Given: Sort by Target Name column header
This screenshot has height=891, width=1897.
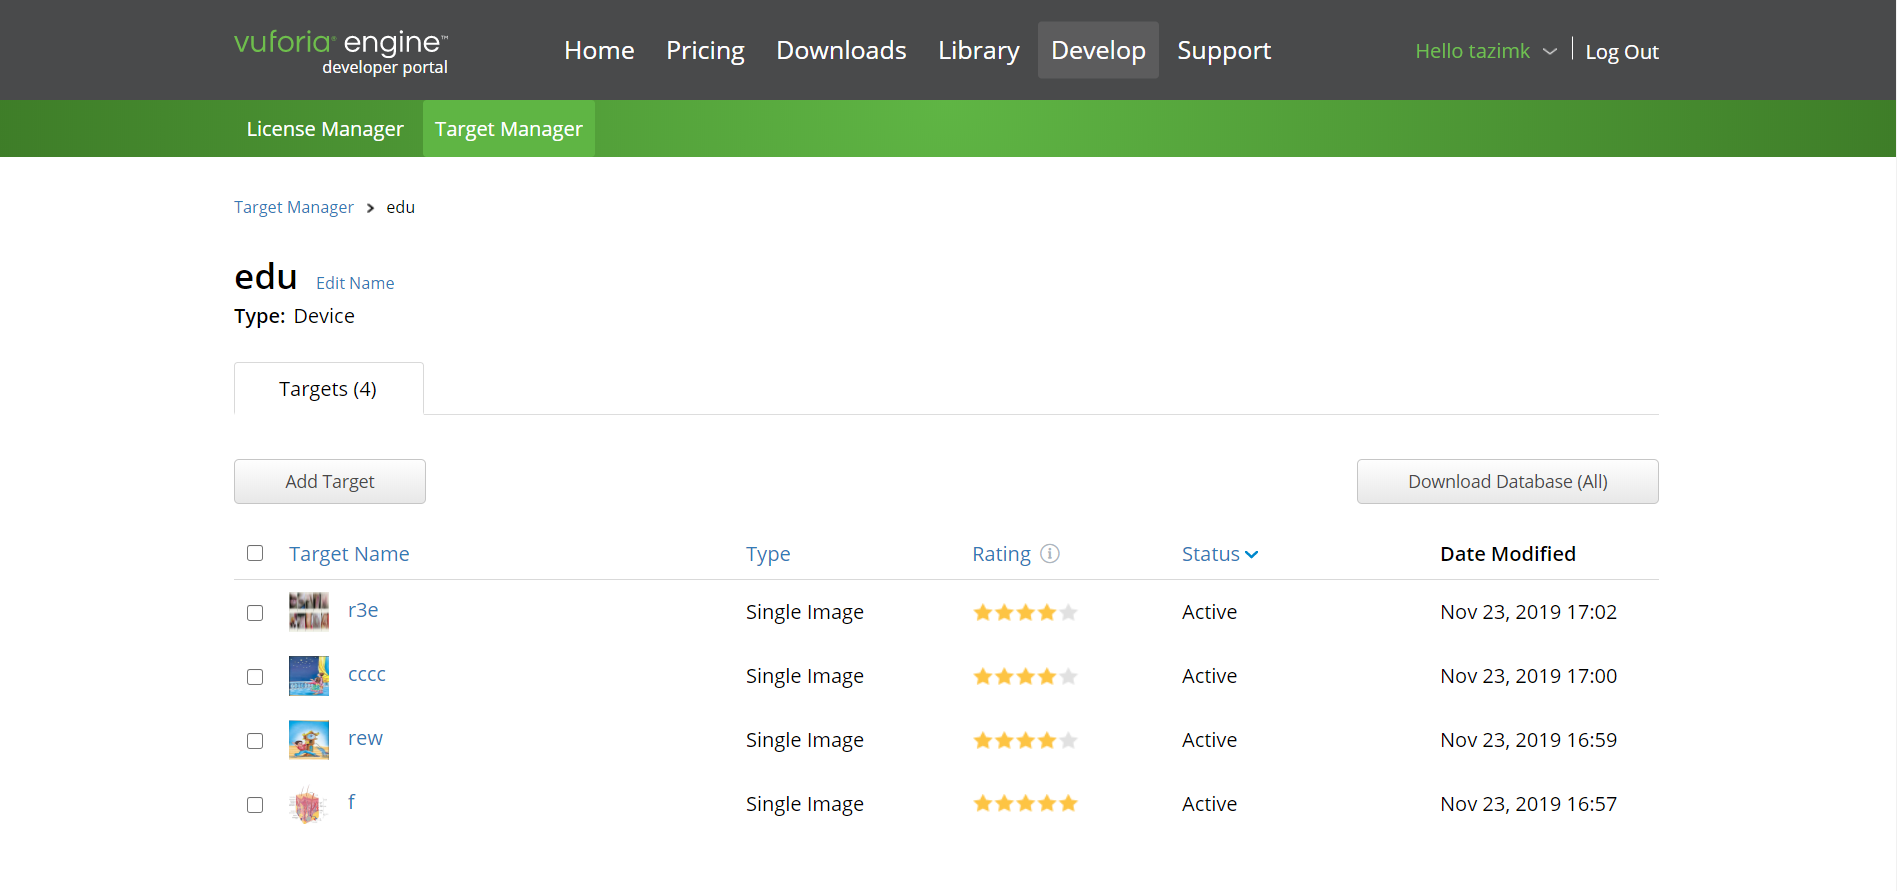Looking at the screenshot, I should point(349,554).
